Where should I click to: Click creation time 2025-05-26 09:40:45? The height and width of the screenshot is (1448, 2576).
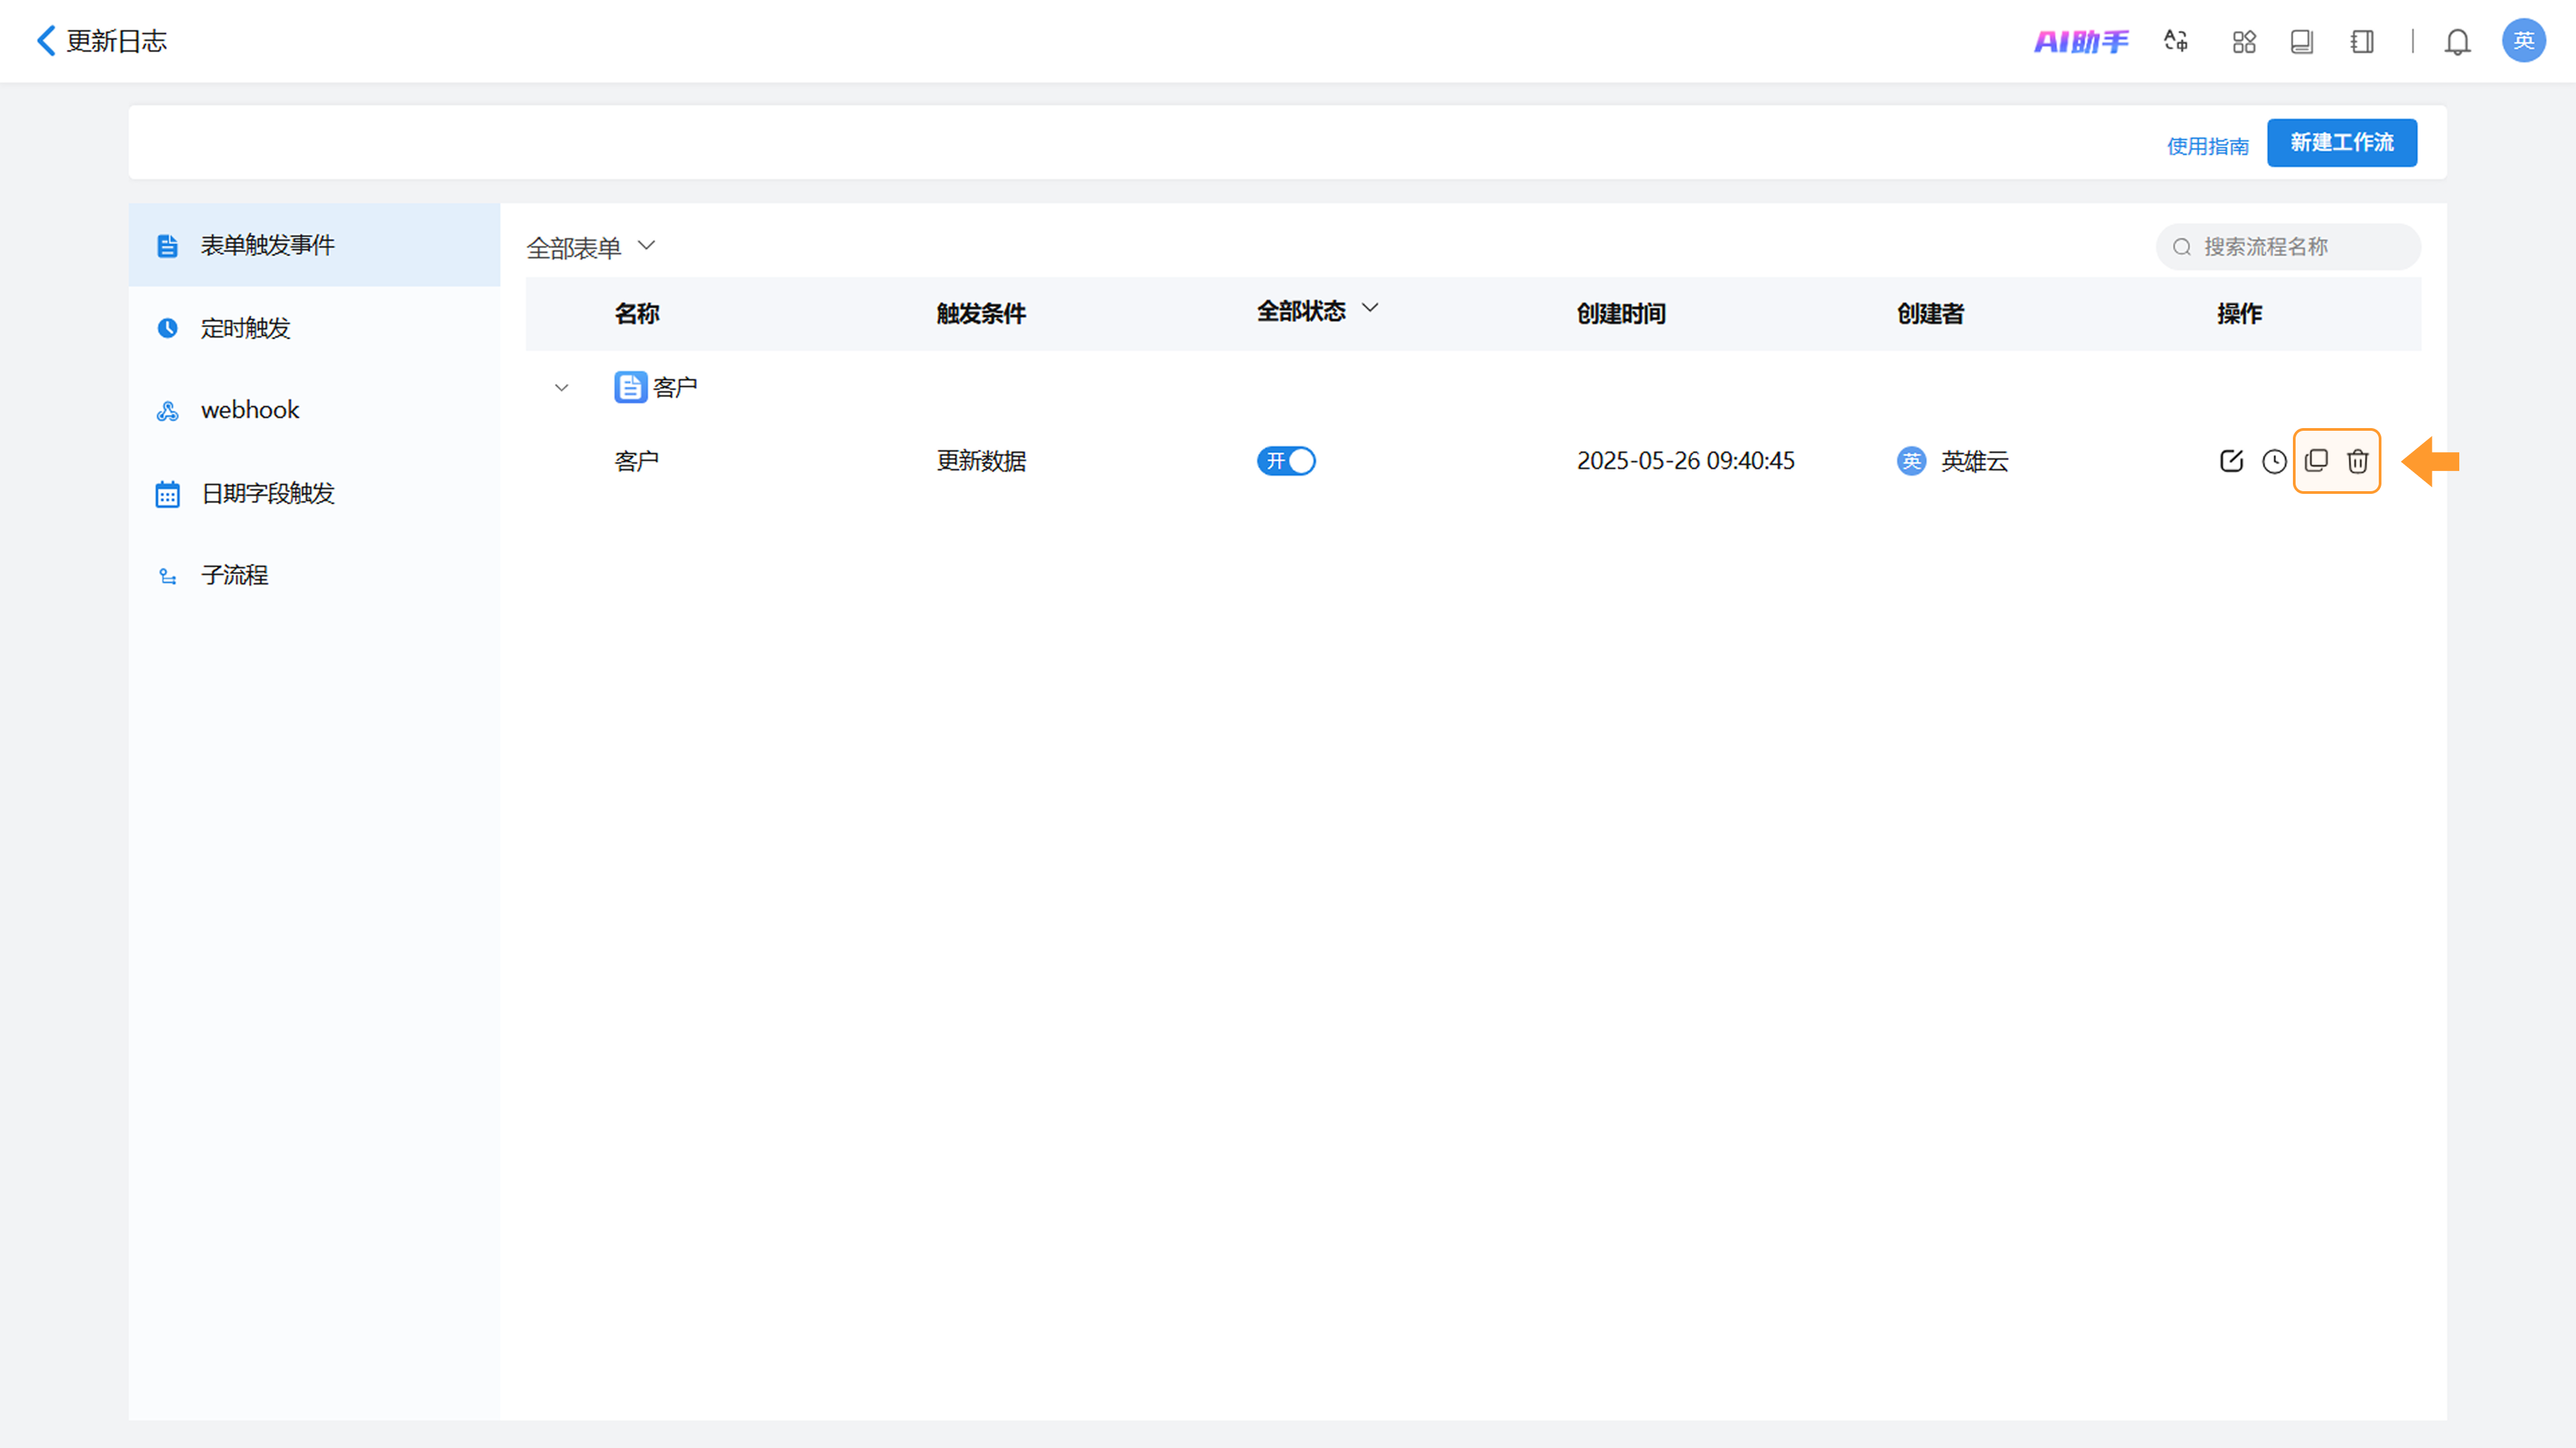[1686, 461]
